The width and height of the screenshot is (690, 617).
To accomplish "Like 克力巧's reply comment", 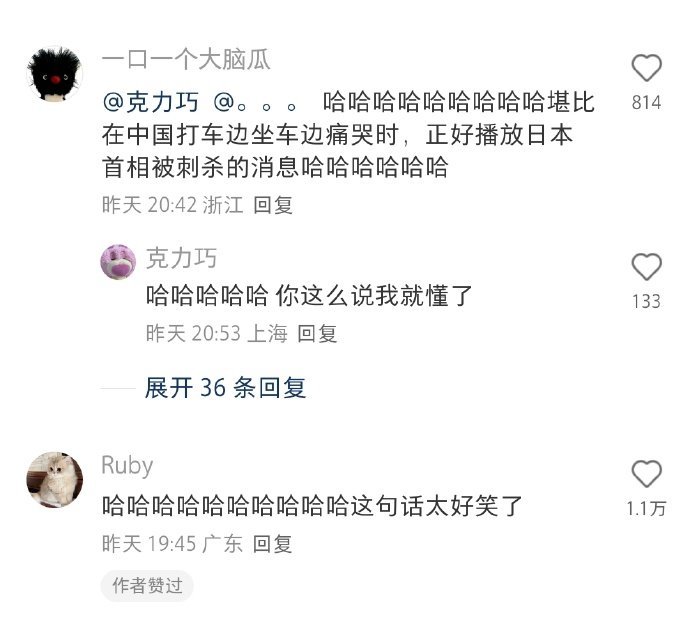I will 646,267.
